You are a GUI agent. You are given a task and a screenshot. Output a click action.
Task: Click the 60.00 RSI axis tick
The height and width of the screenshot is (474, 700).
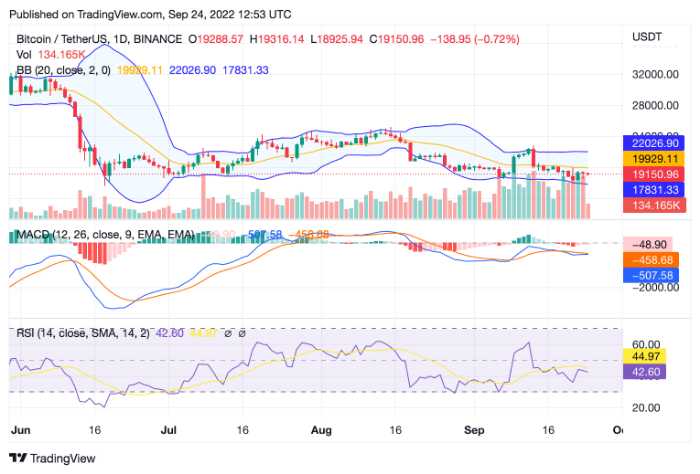click(646, 345)
